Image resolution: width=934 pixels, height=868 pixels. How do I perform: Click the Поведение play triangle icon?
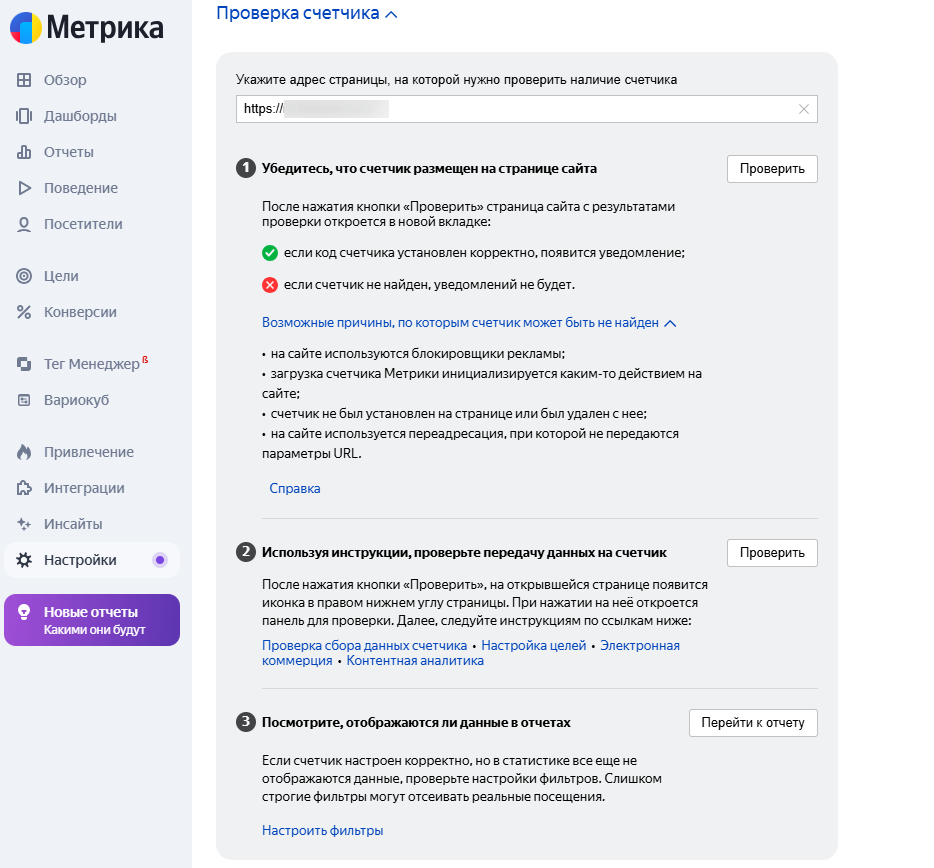coord(24,188)
